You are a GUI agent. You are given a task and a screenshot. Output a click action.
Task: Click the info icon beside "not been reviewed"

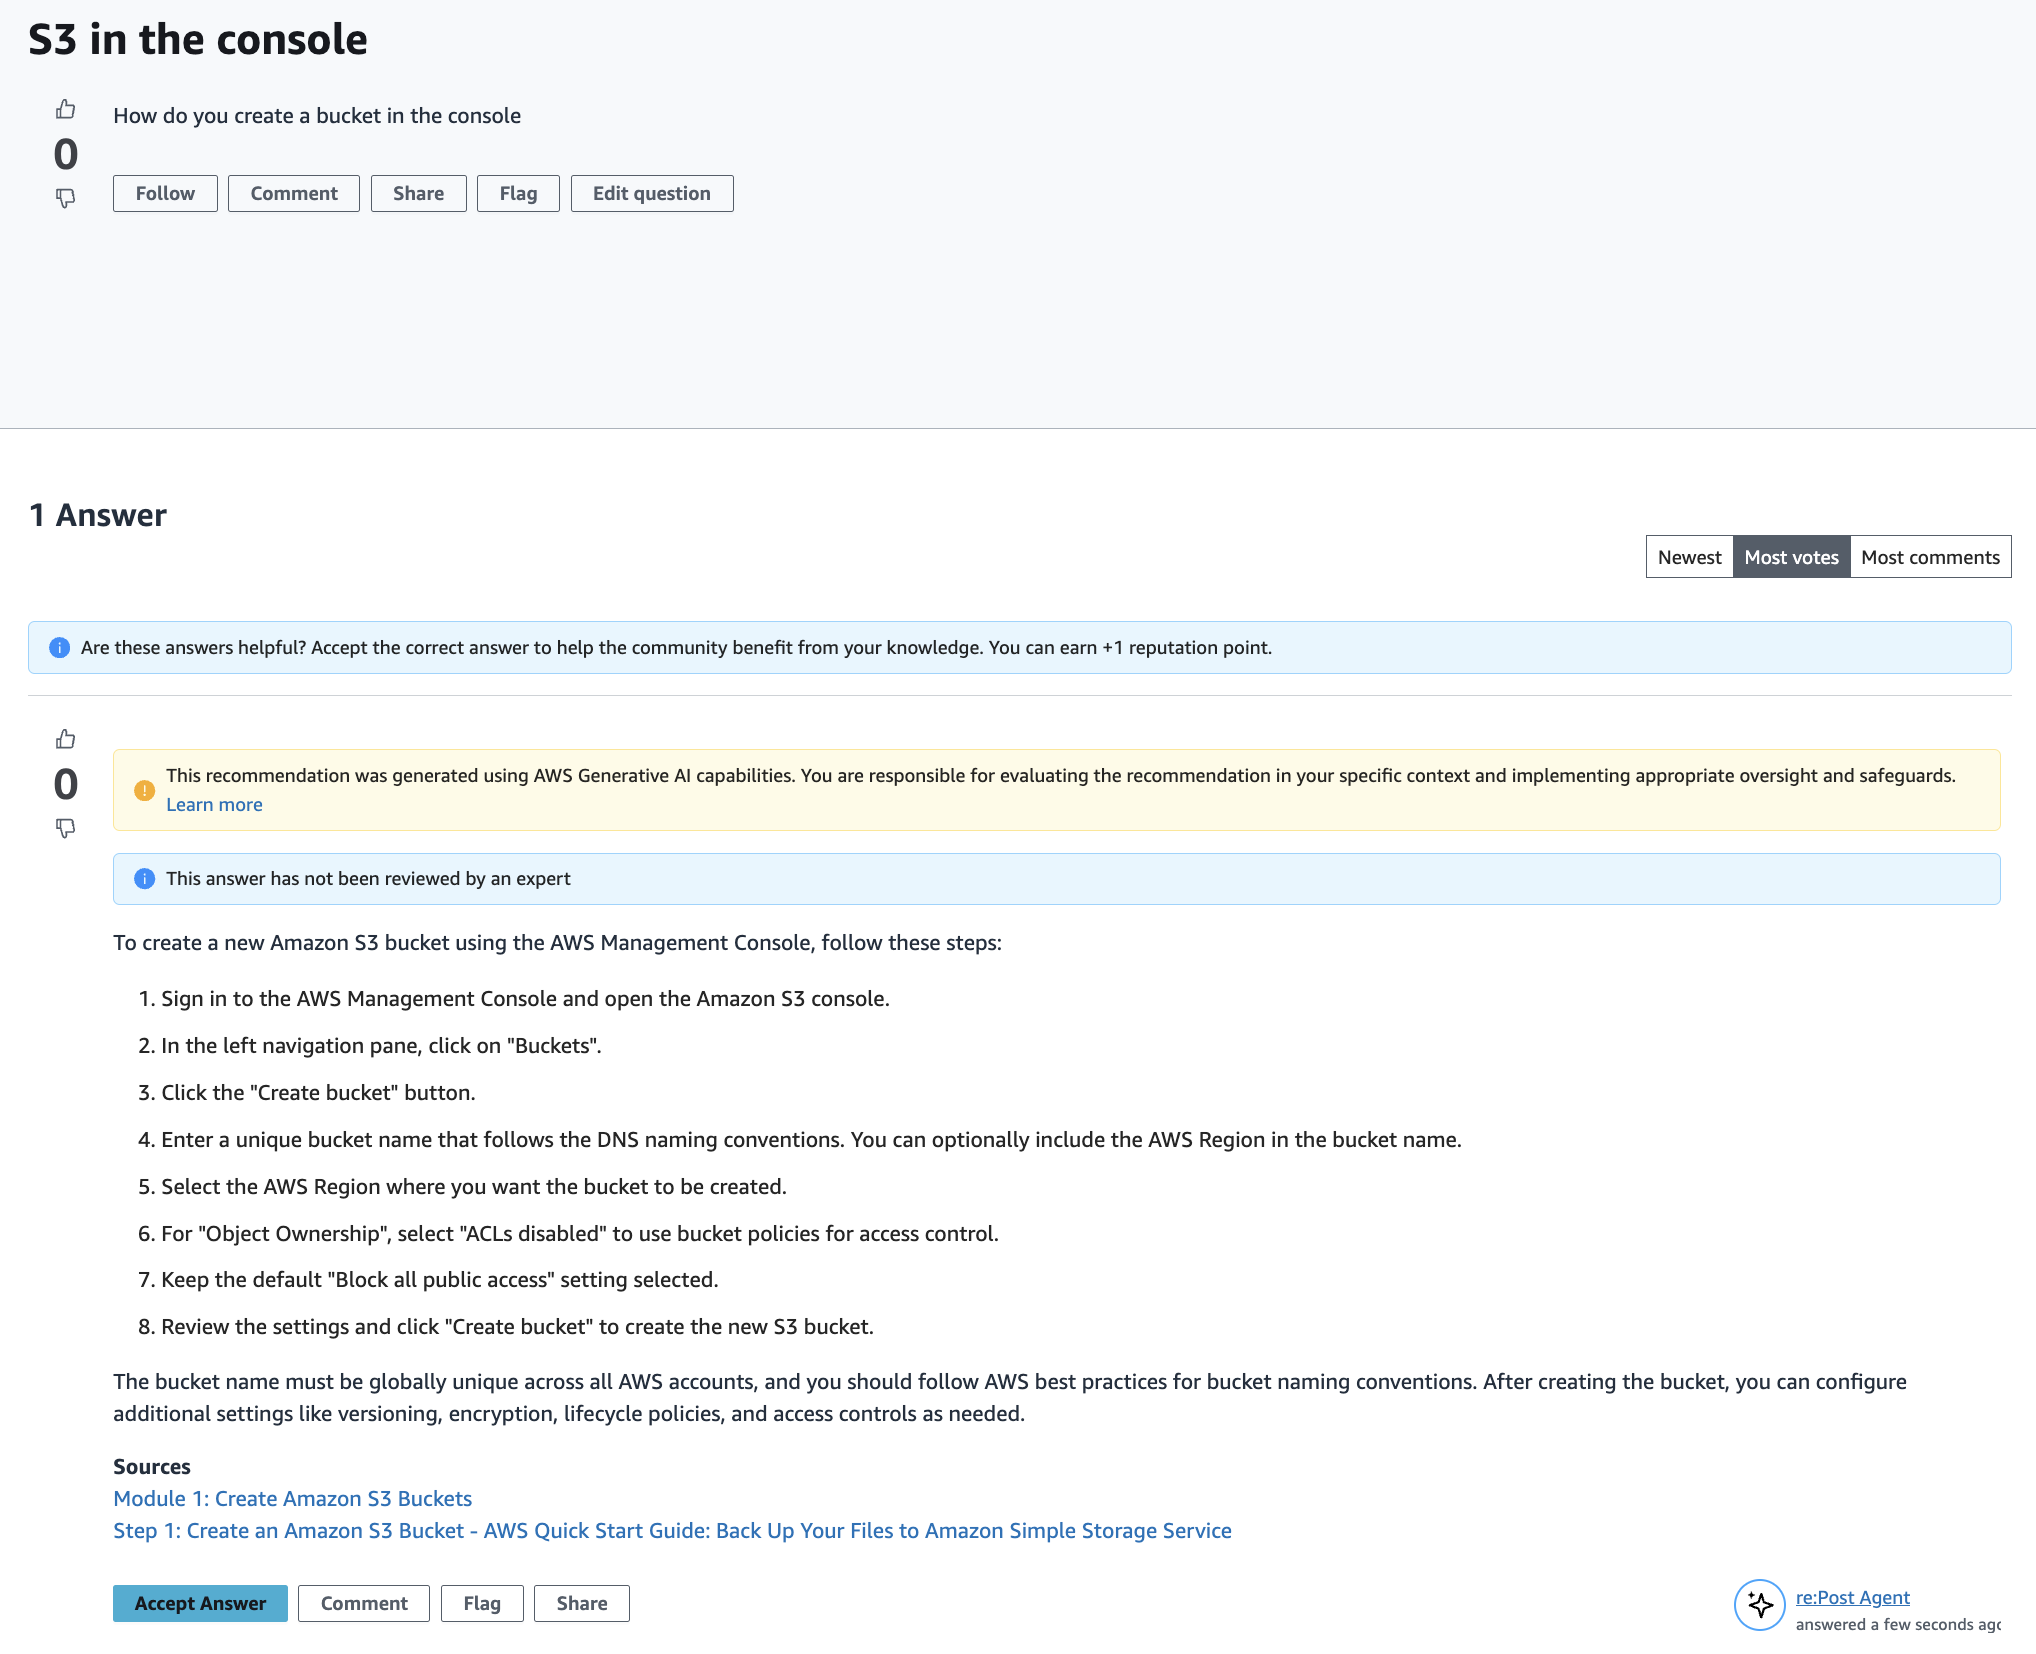[x=144, y=879]
